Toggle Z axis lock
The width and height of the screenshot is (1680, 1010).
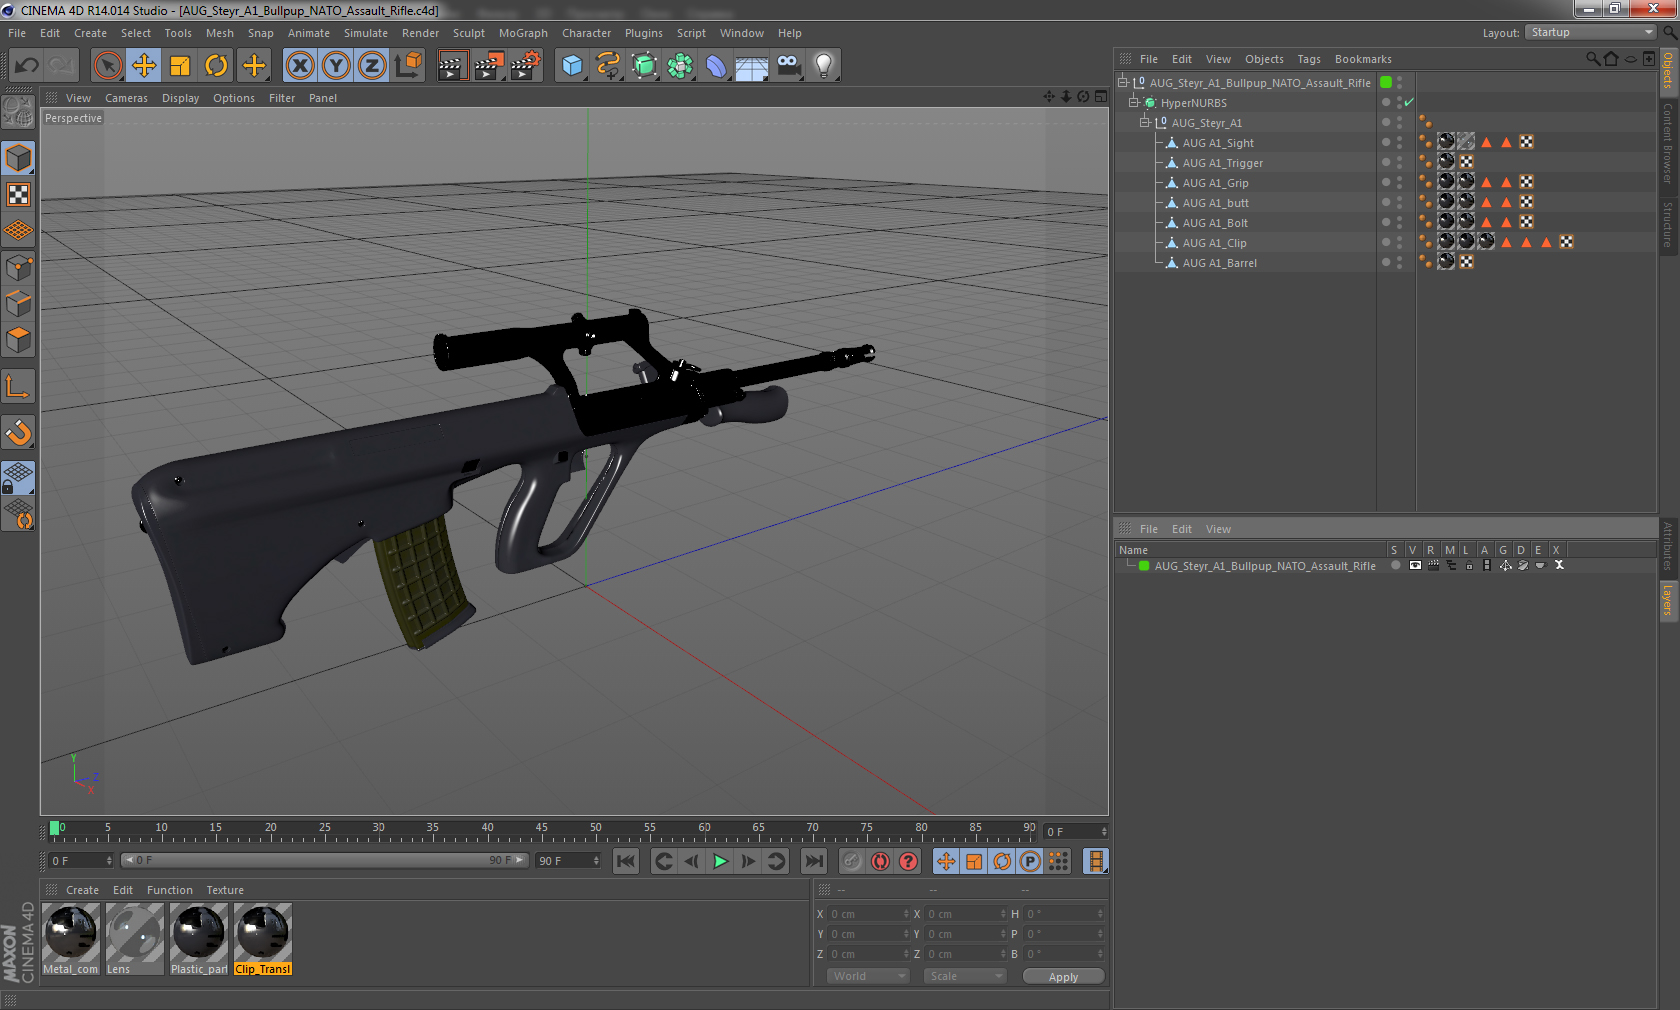point(372,66)
